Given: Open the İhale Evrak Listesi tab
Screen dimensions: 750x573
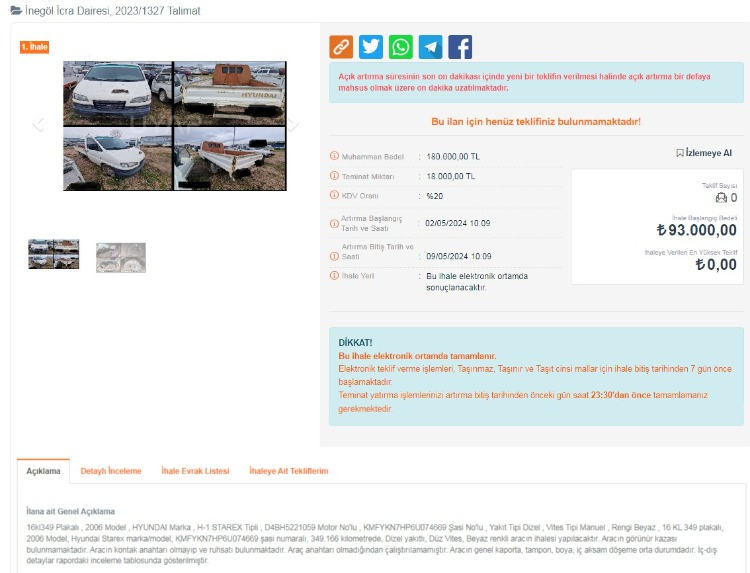Looking at the screenshot, I should coord(195,471).
